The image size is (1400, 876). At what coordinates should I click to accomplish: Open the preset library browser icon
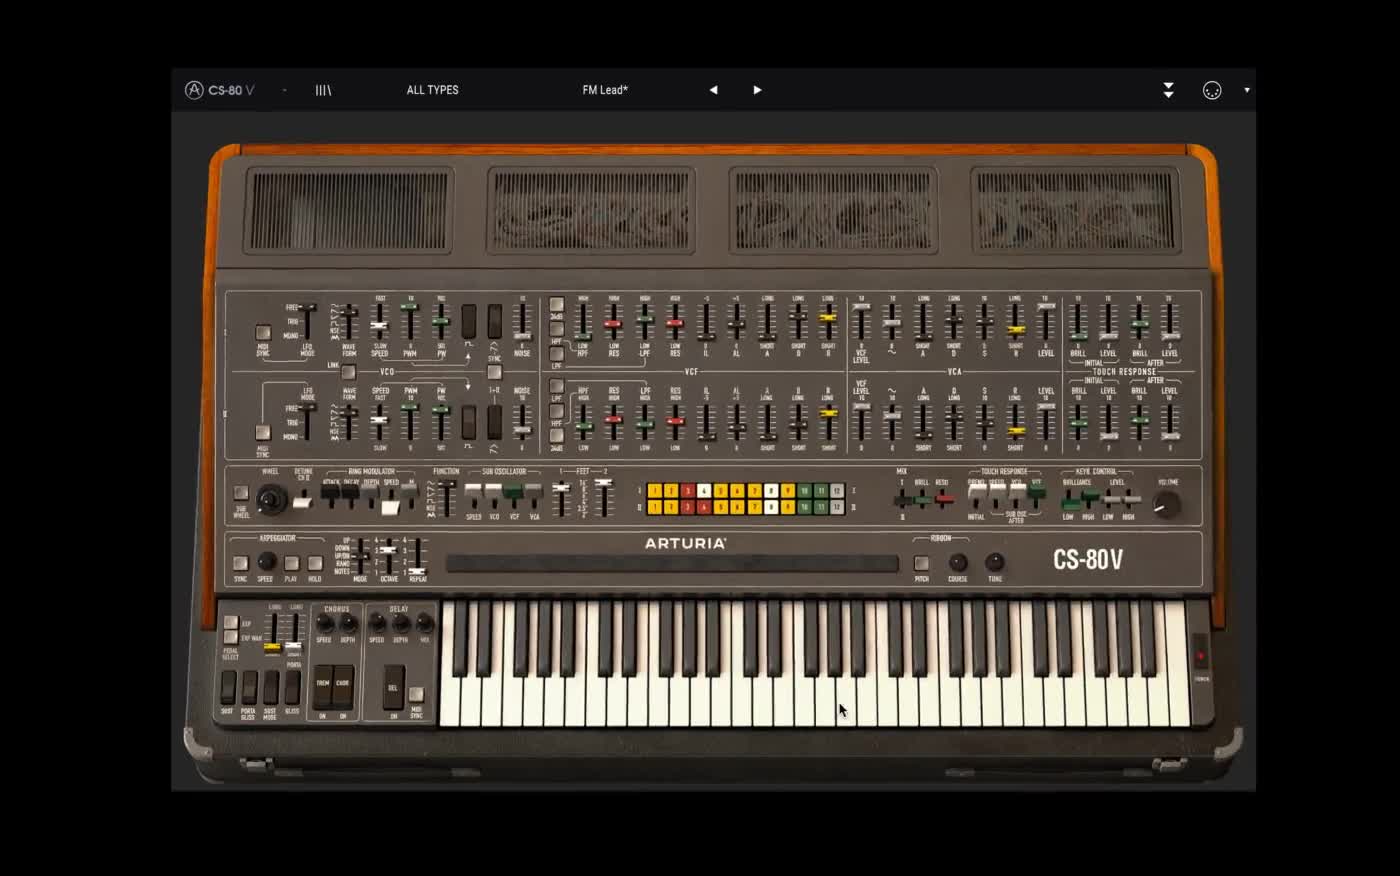[323, 90]
